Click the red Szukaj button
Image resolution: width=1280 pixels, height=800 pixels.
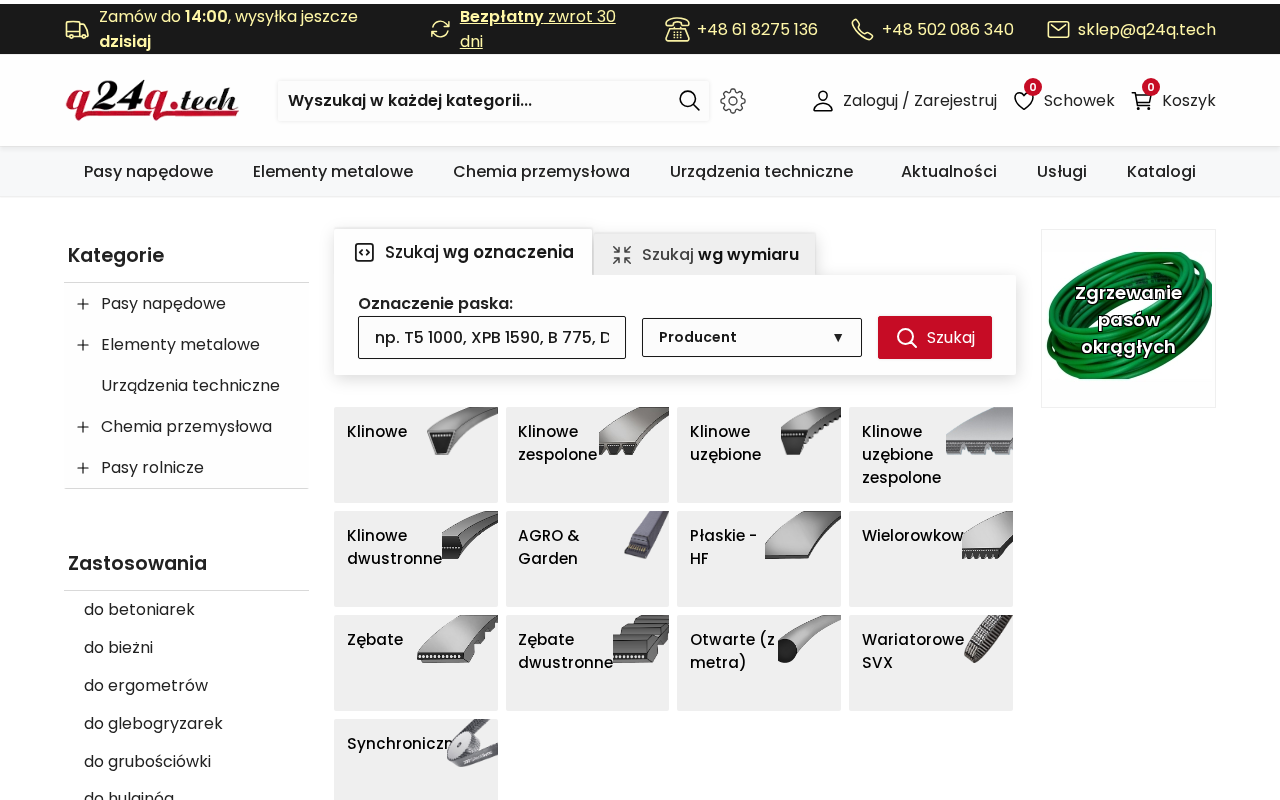click(x=935, y=337)
